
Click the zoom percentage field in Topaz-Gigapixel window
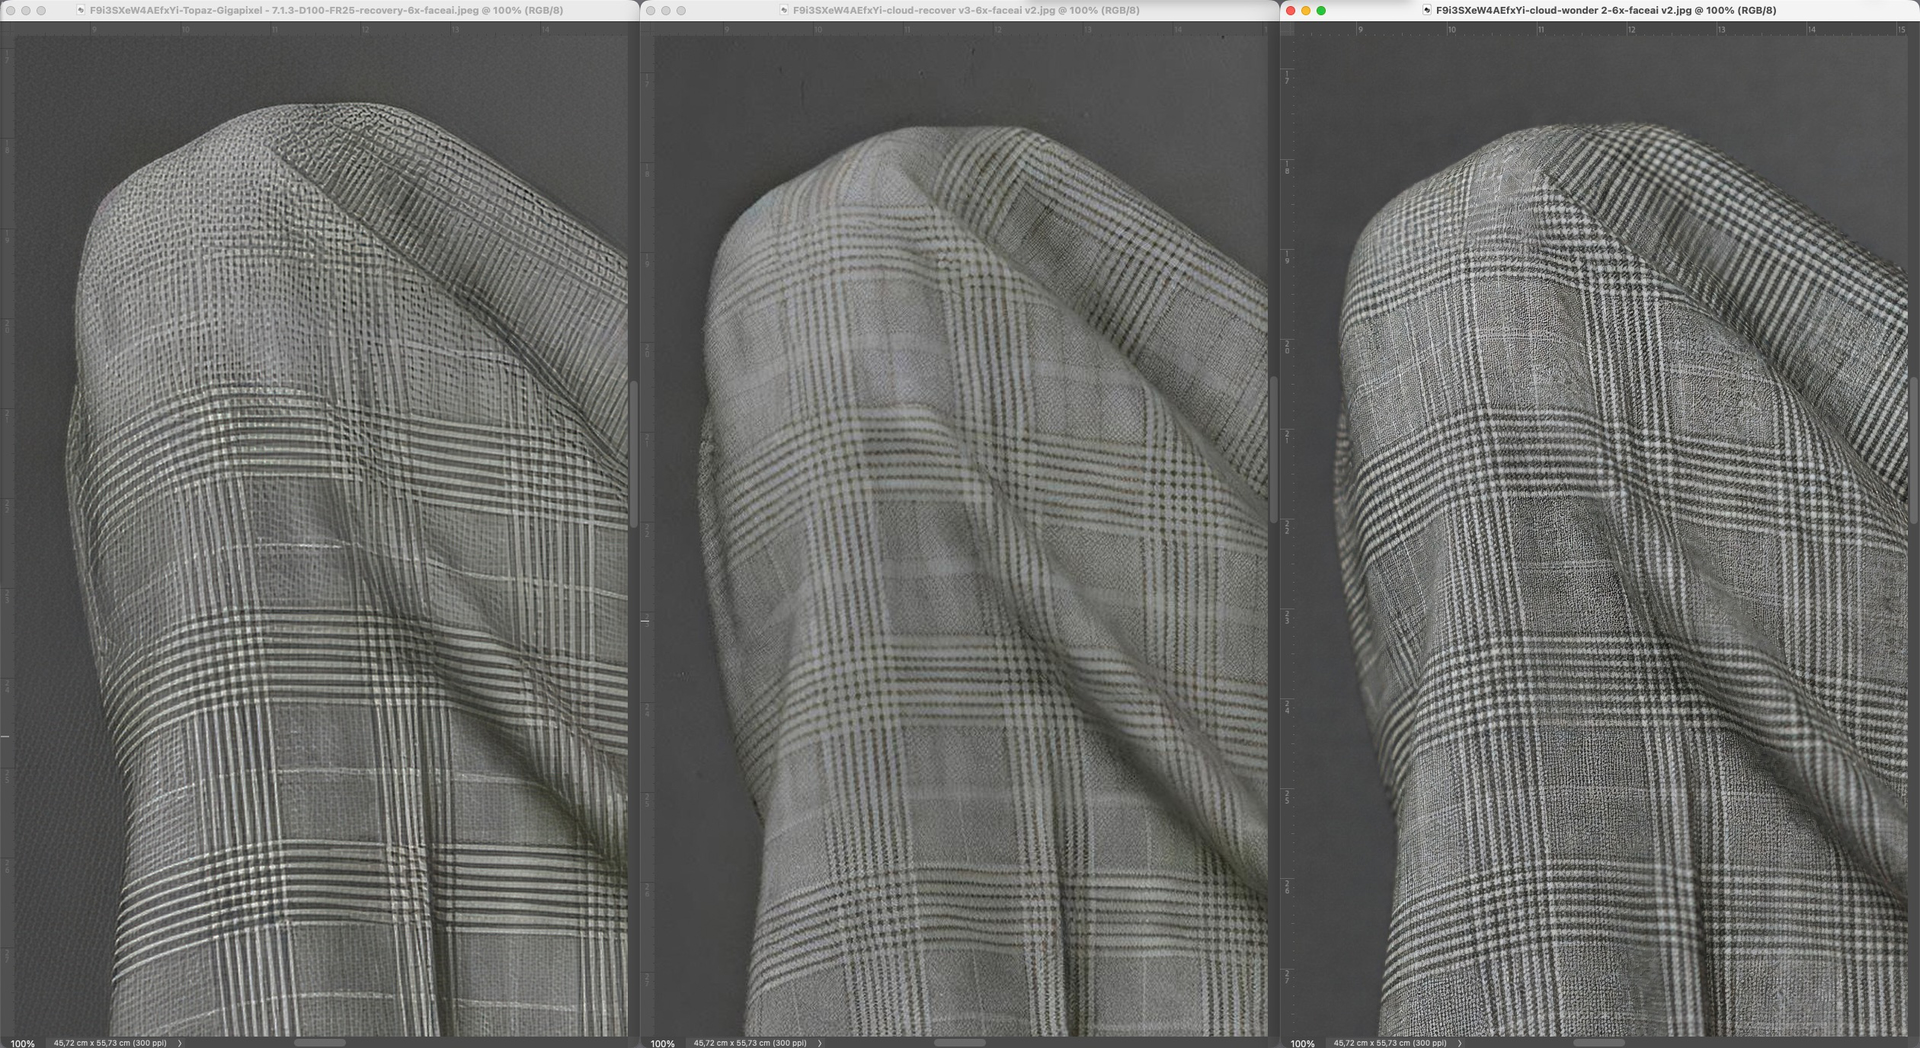(22, 1042)
